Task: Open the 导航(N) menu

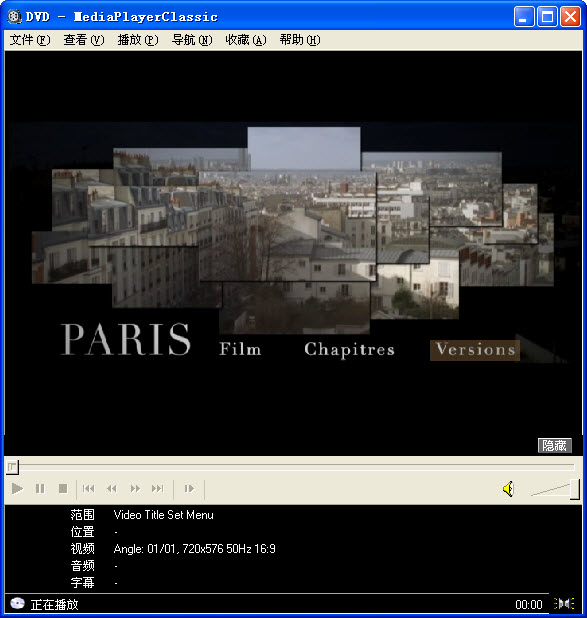Action: click(192, 40)
